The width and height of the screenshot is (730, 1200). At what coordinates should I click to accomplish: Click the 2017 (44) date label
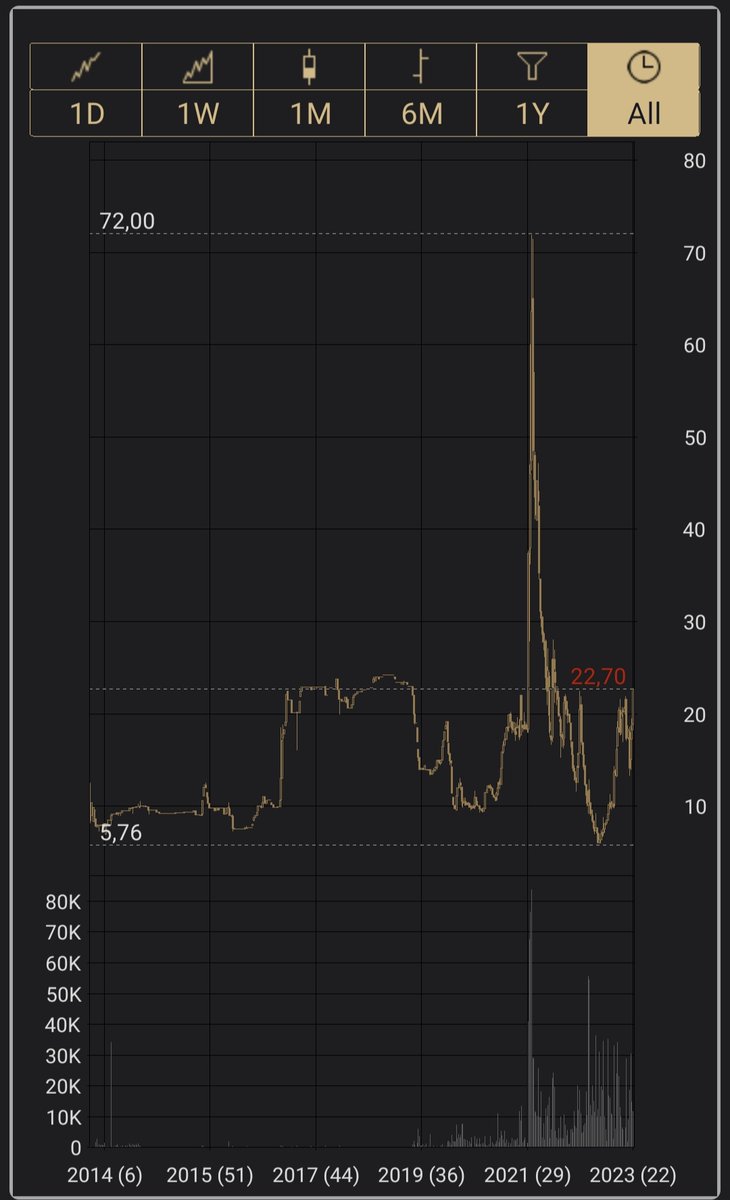tap(315, 1174)
